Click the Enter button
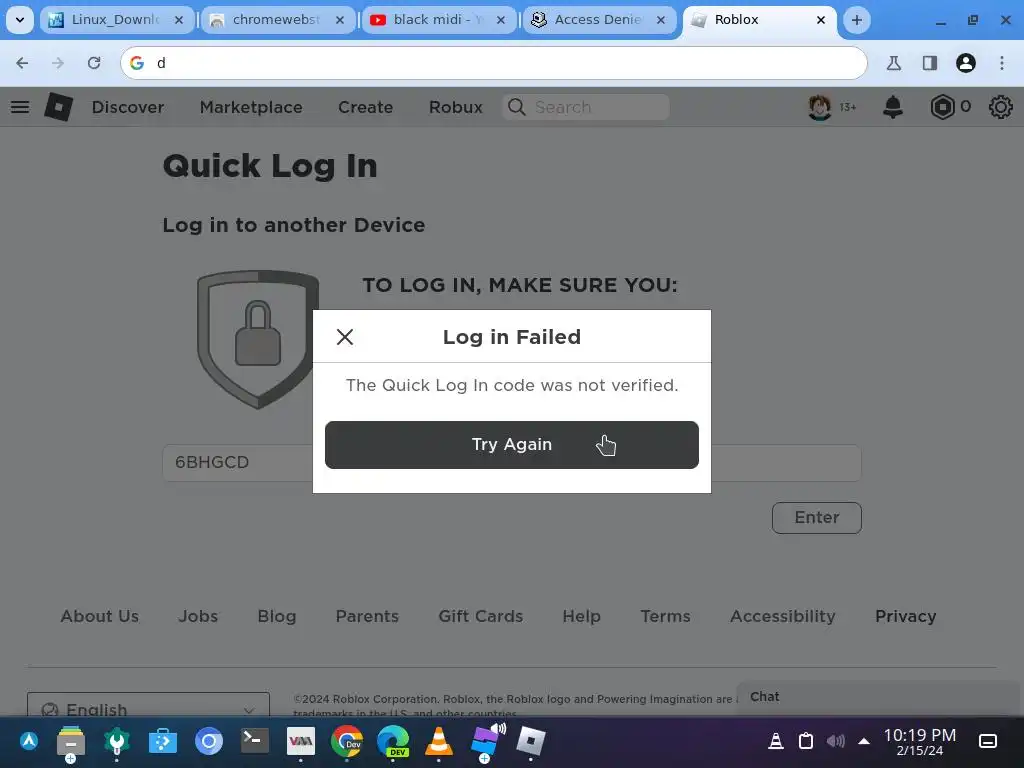Screen dimensions: 1024x768 (x=816, y=518)
